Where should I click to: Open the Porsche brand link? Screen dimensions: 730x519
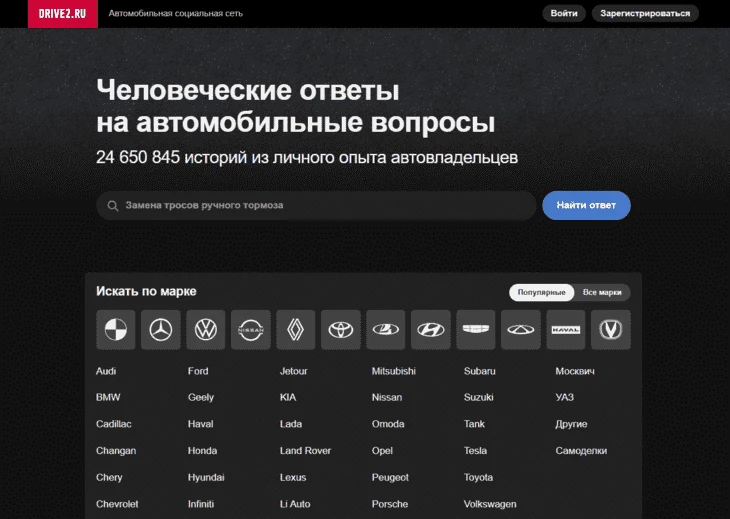[x=390, y=504]
